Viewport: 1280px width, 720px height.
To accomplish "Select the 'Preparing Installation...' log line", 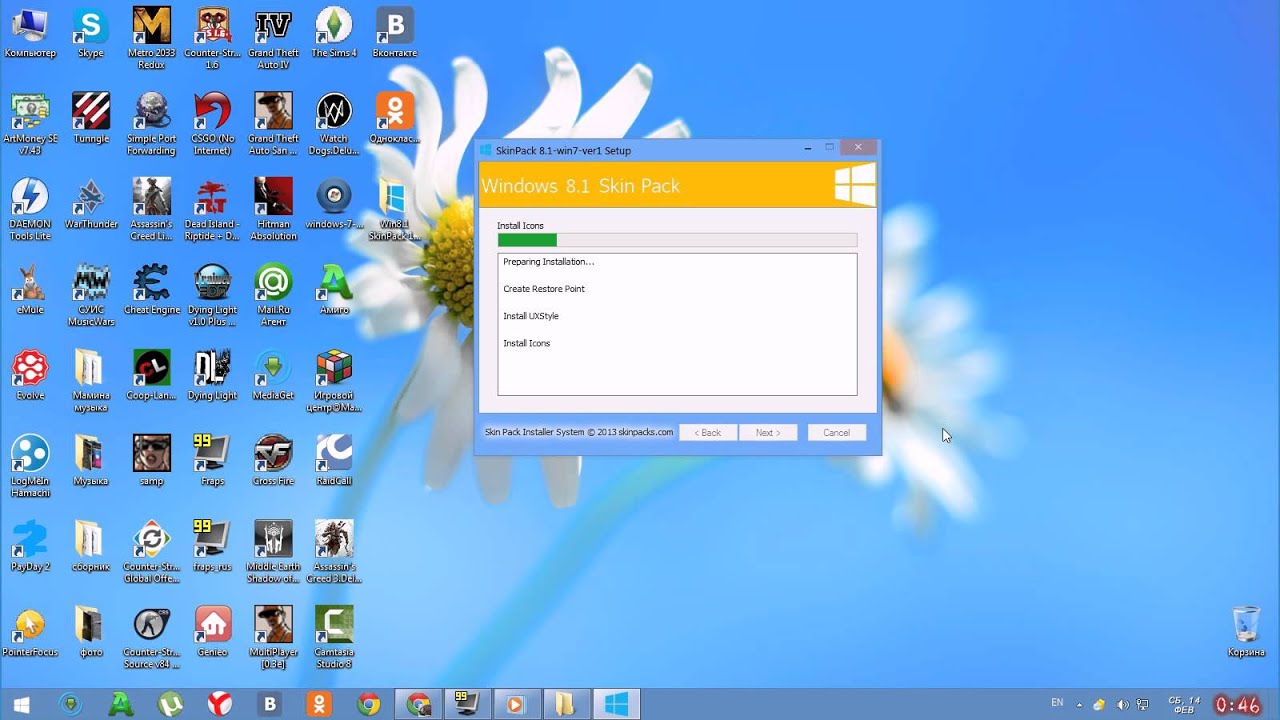I will tap(549, 262).
